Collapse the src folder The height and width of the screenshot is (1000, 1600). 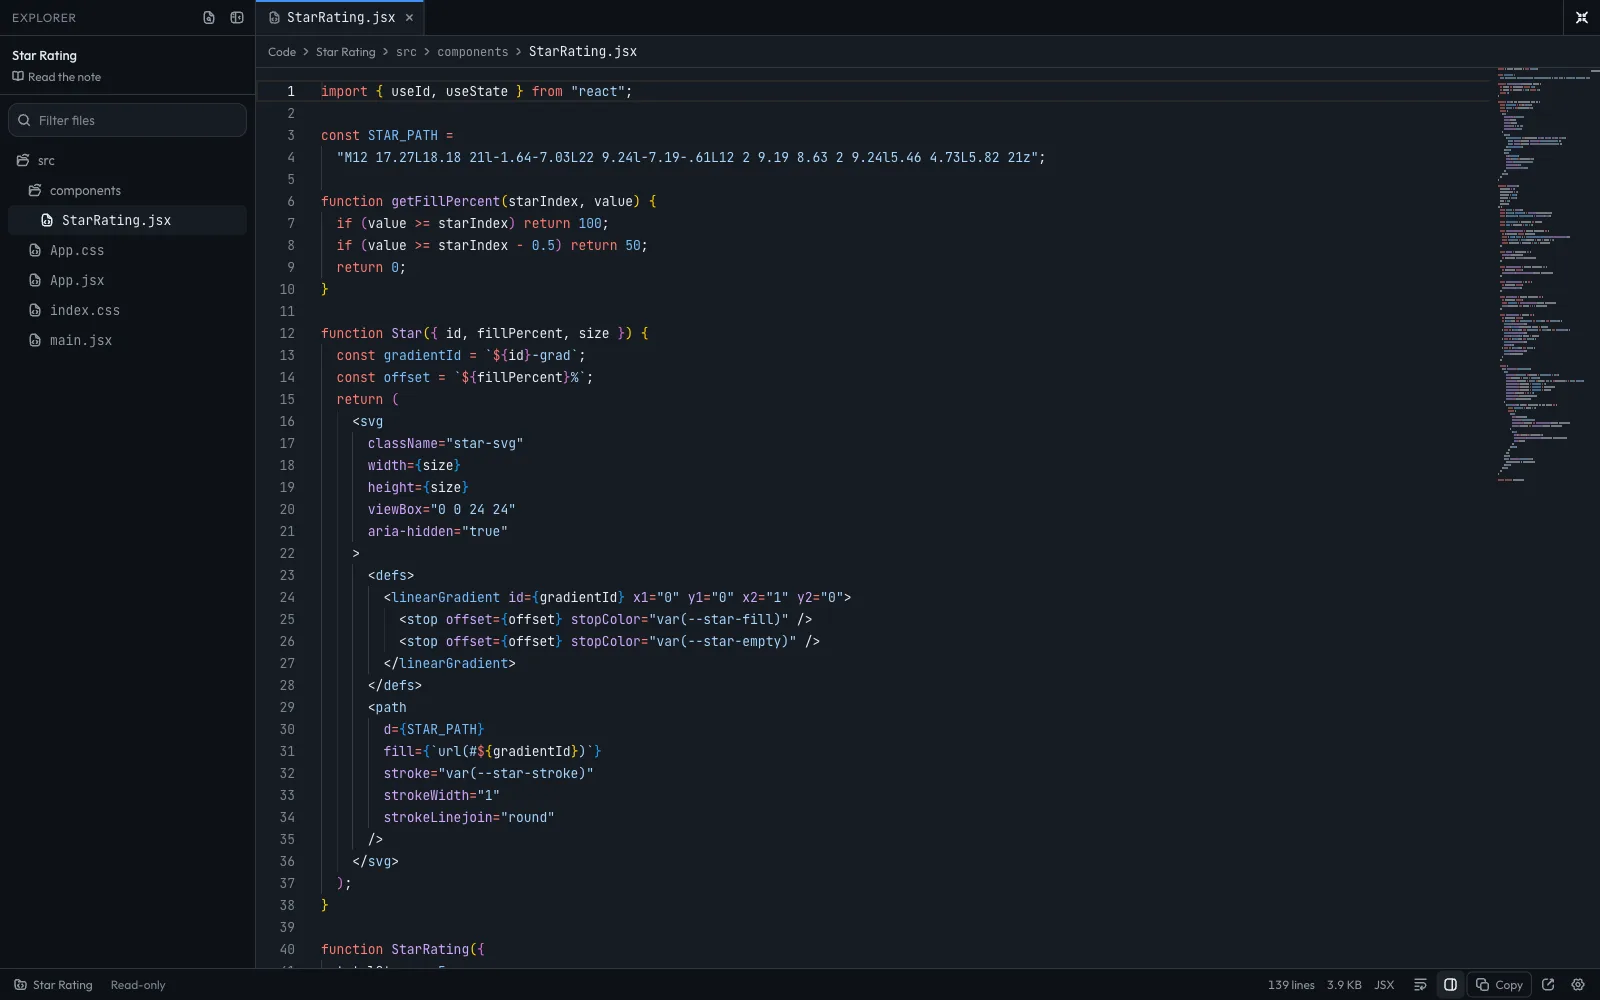(x=127, y=160)
